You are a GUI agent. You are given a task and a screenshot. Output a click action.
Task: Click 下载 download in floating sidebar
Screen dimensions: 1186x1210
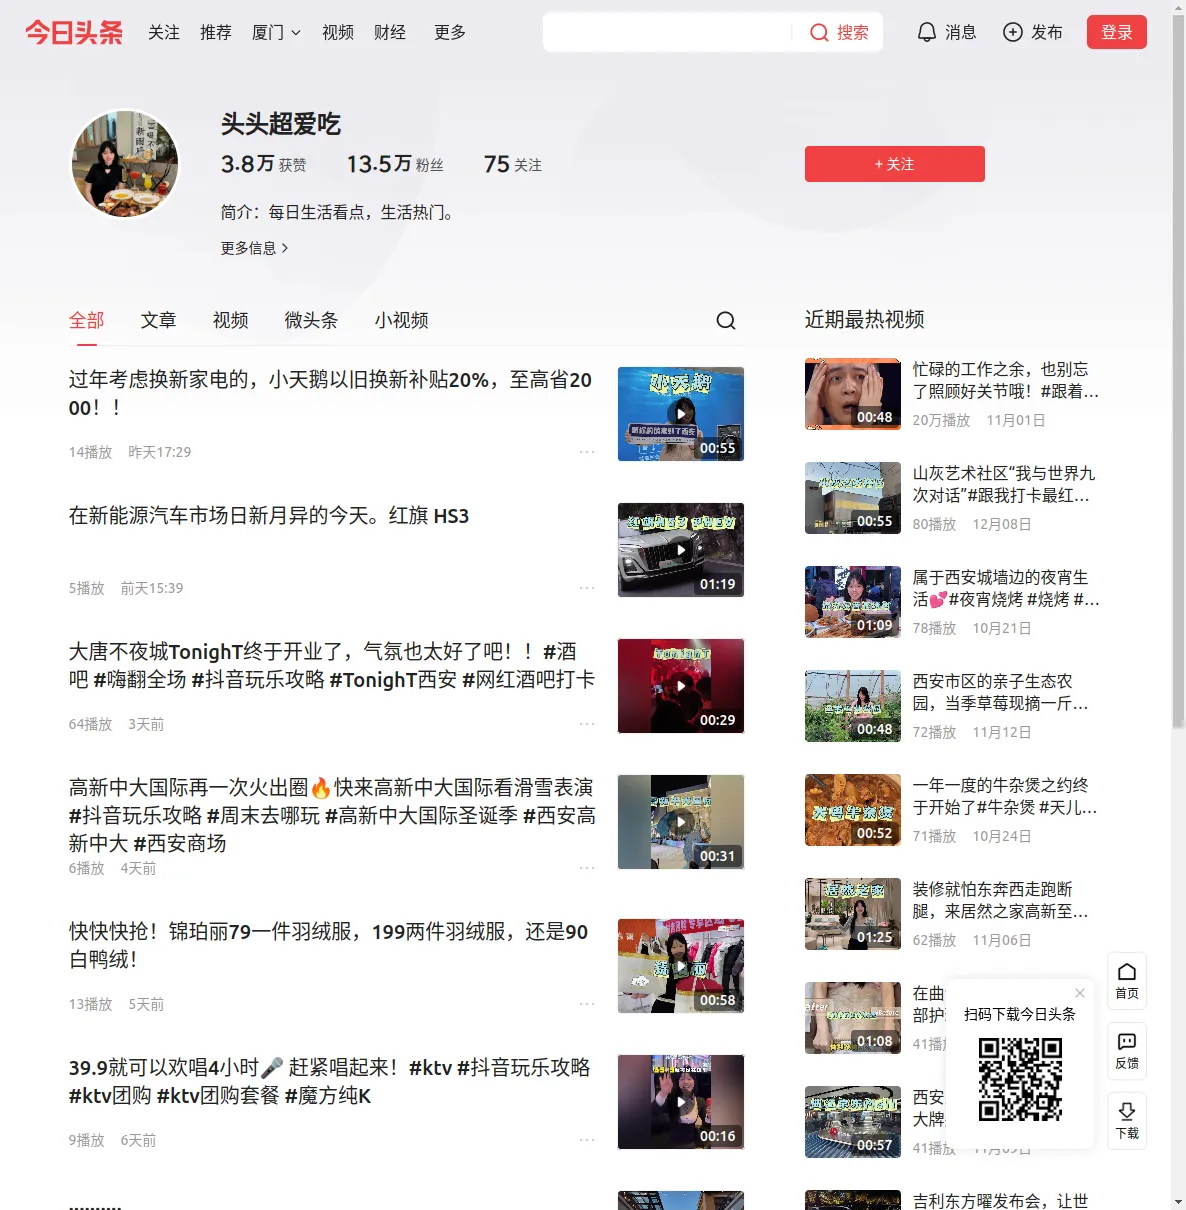1127,1121
